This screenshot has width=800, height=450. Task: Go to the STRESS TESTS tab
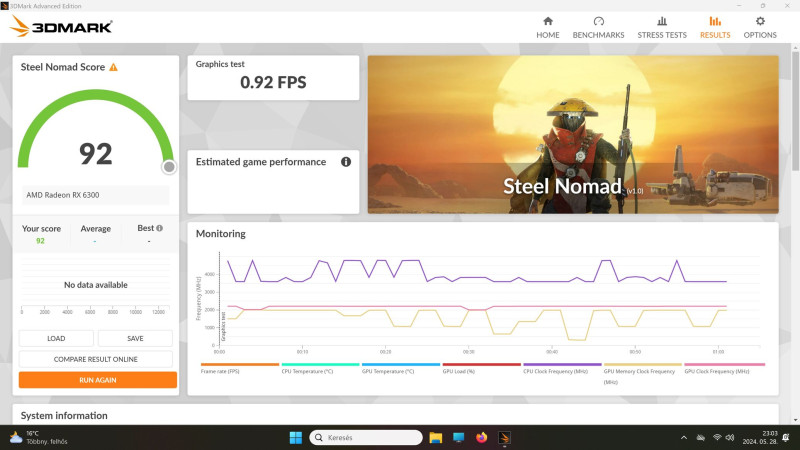pyautogui.click(x=662, y=28)
